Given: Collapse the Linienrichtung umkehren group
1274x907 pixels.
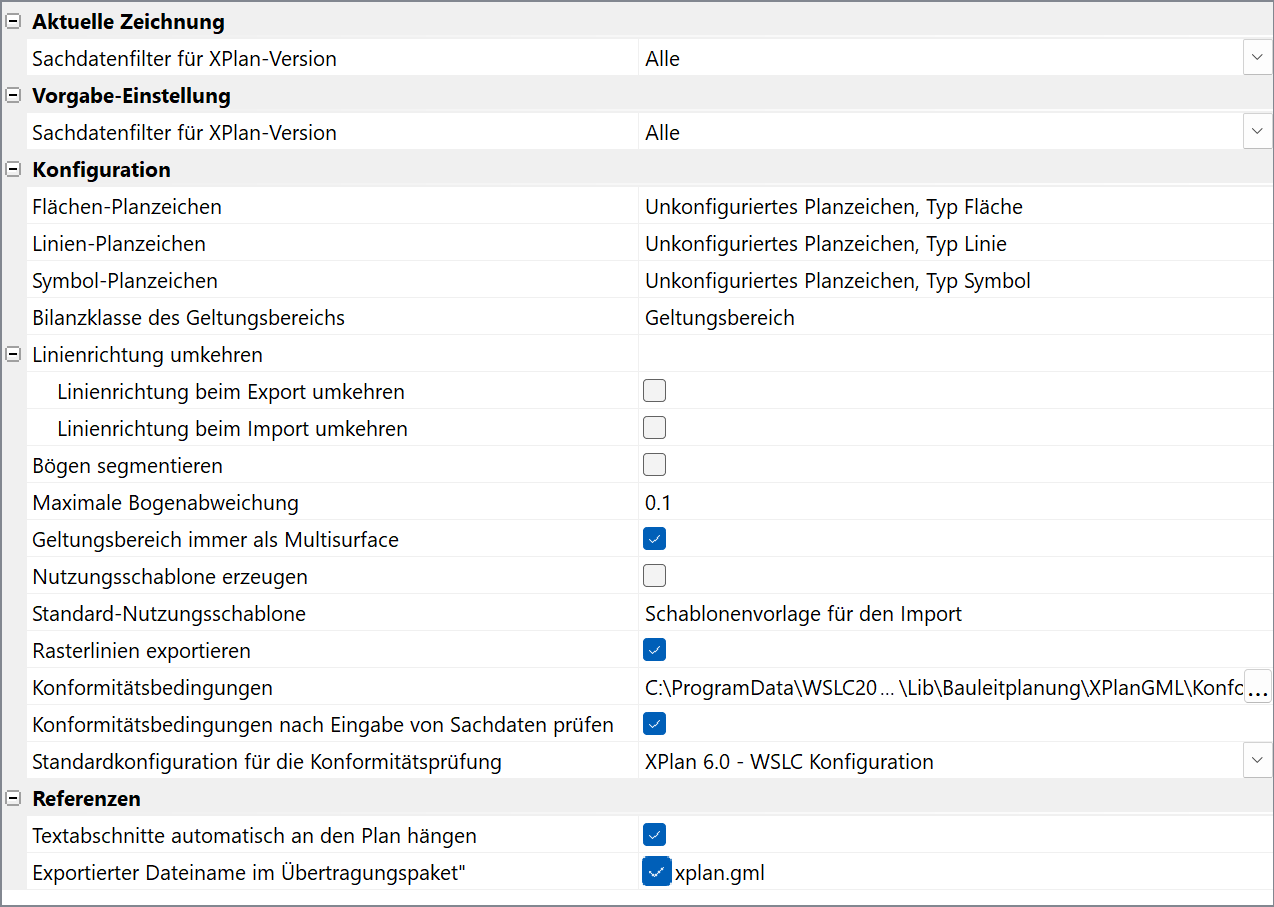Looking at the screenshot, I should pos(14,354).
